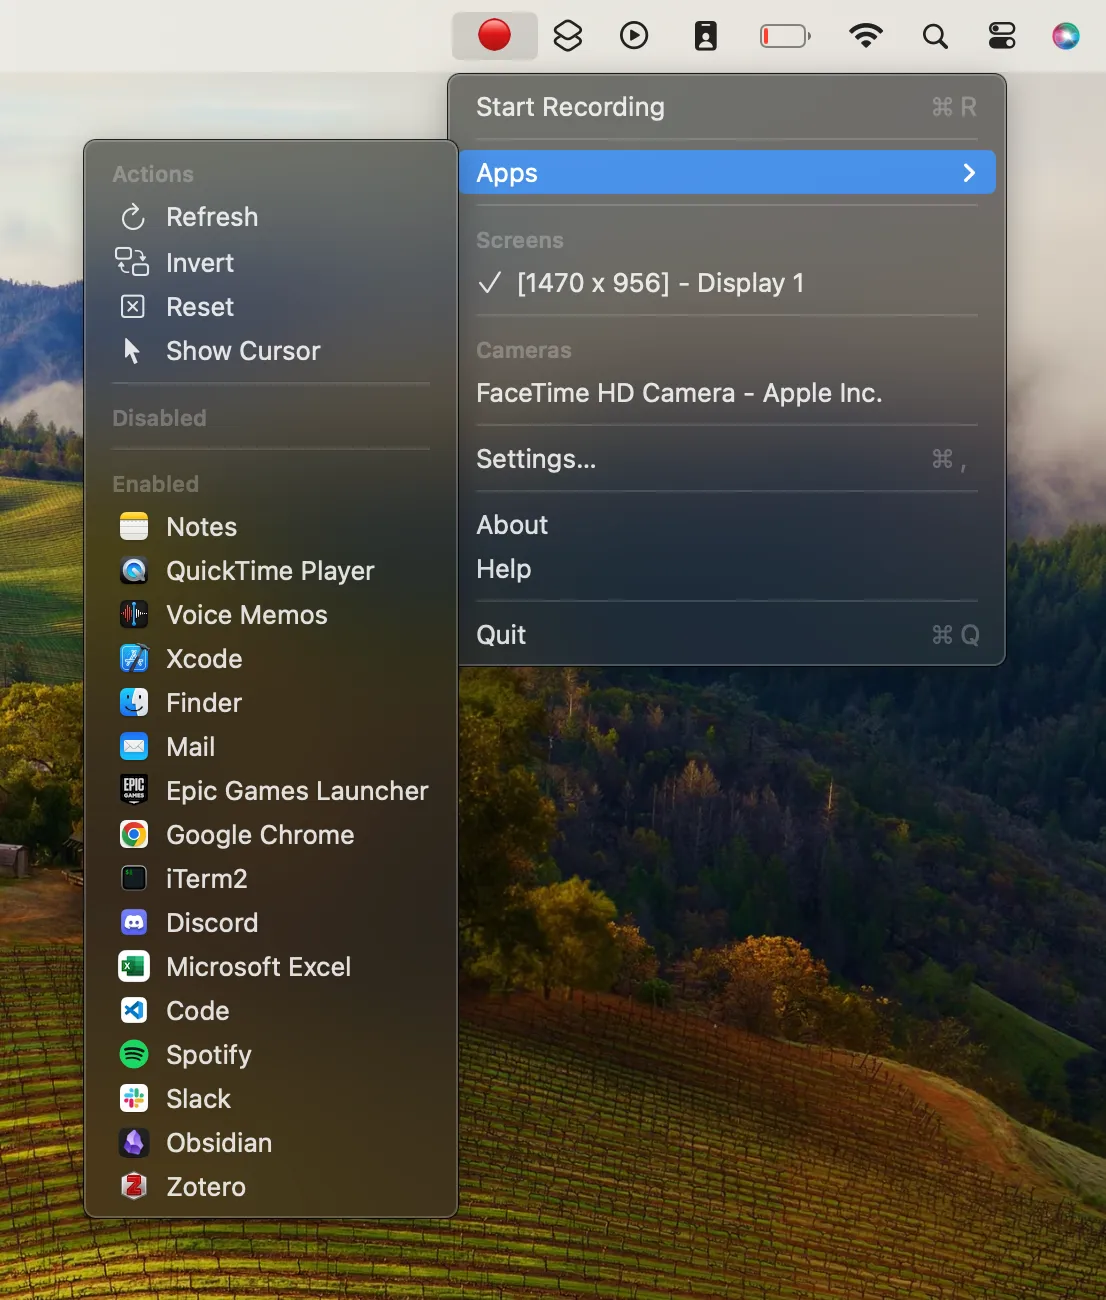
Task: Open Spotlight search from the menu bar
Action: pyautogui.click(x=935, y=35)
